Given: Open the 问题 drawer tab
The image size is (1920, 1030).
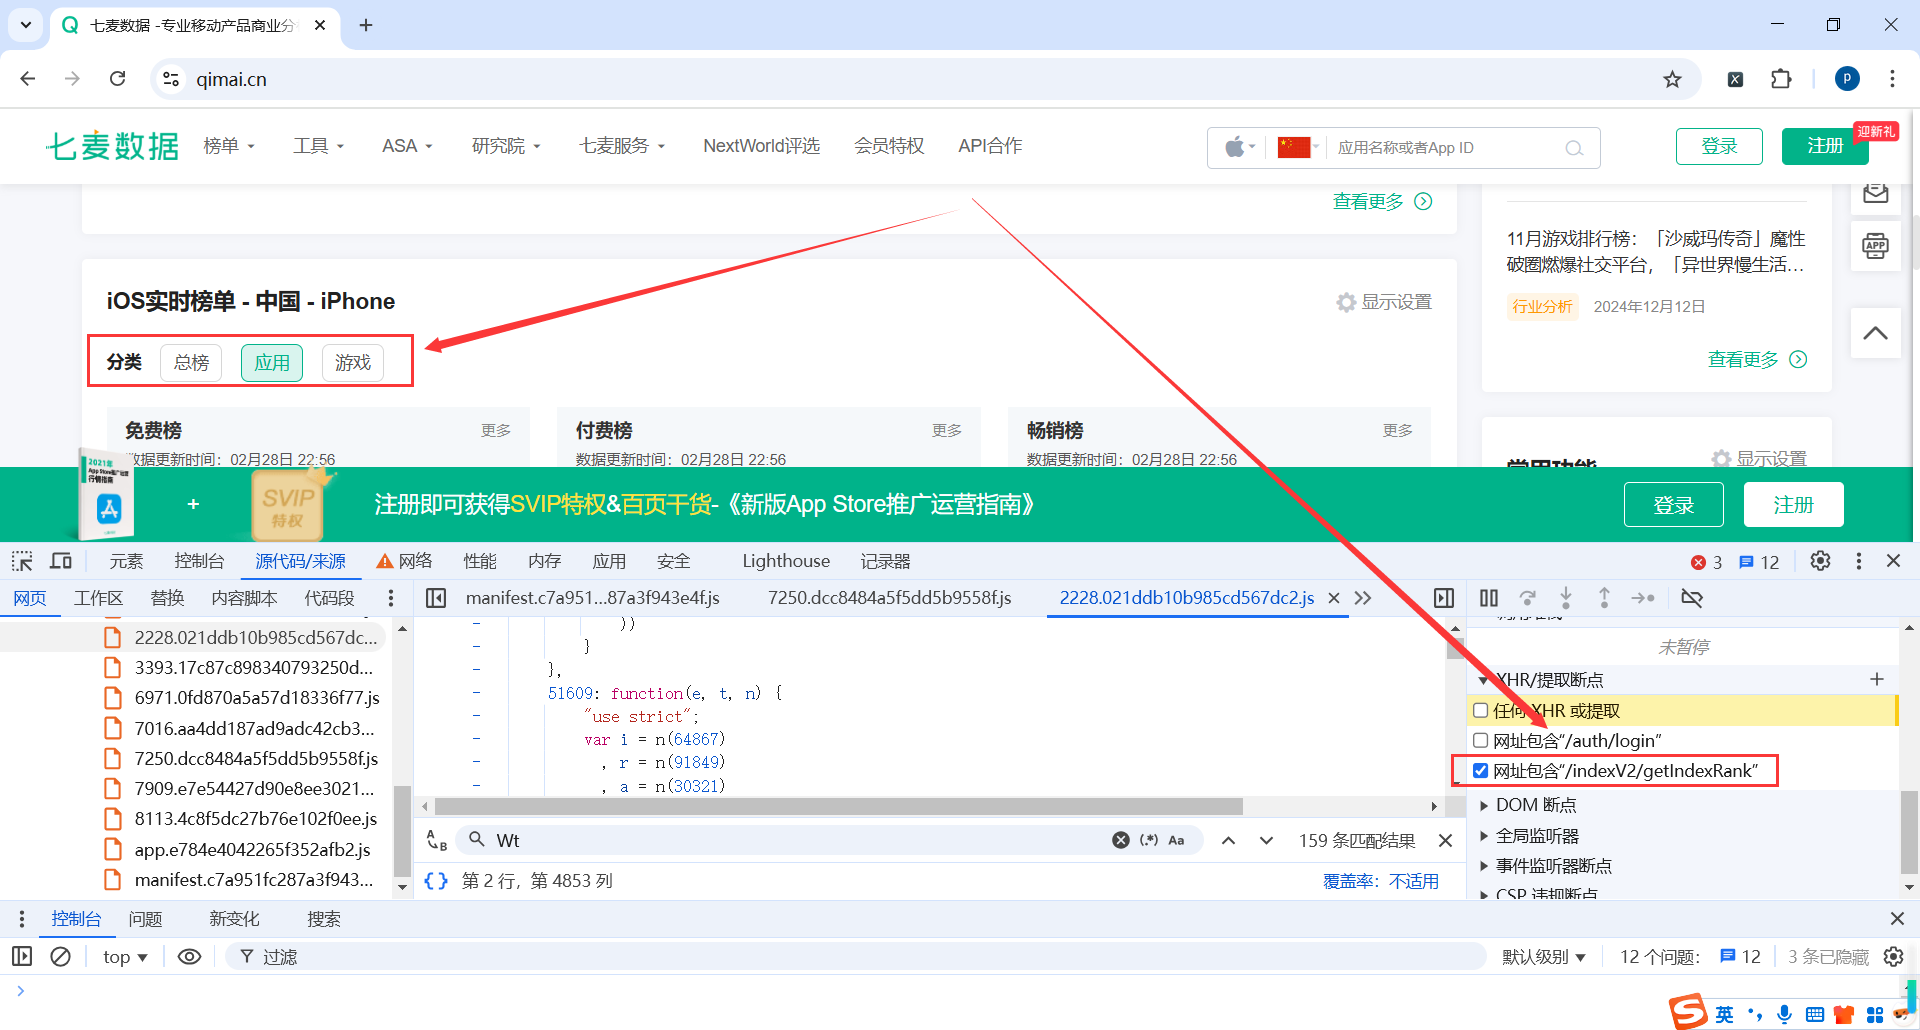Looking at the screenshot, I should pyautogui.click(x=145, y=919).
